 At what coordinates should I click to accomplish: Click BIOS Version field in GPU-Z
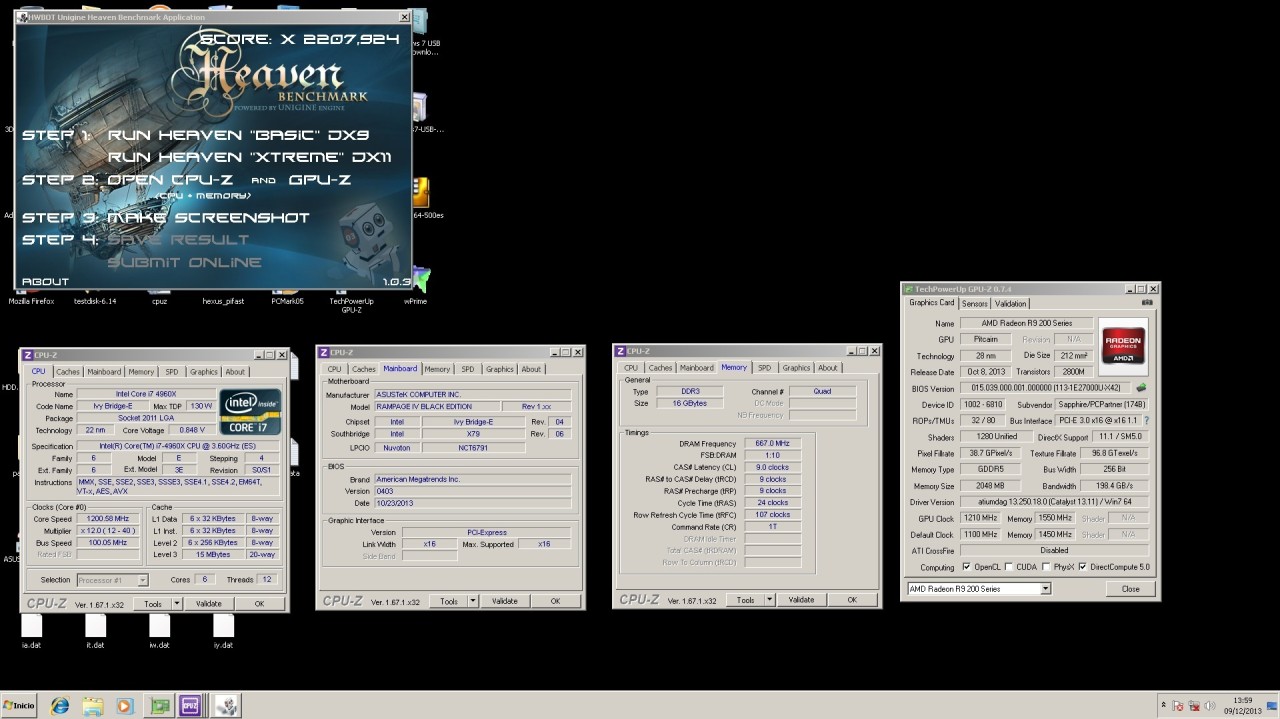click(x=1046, y=388)
